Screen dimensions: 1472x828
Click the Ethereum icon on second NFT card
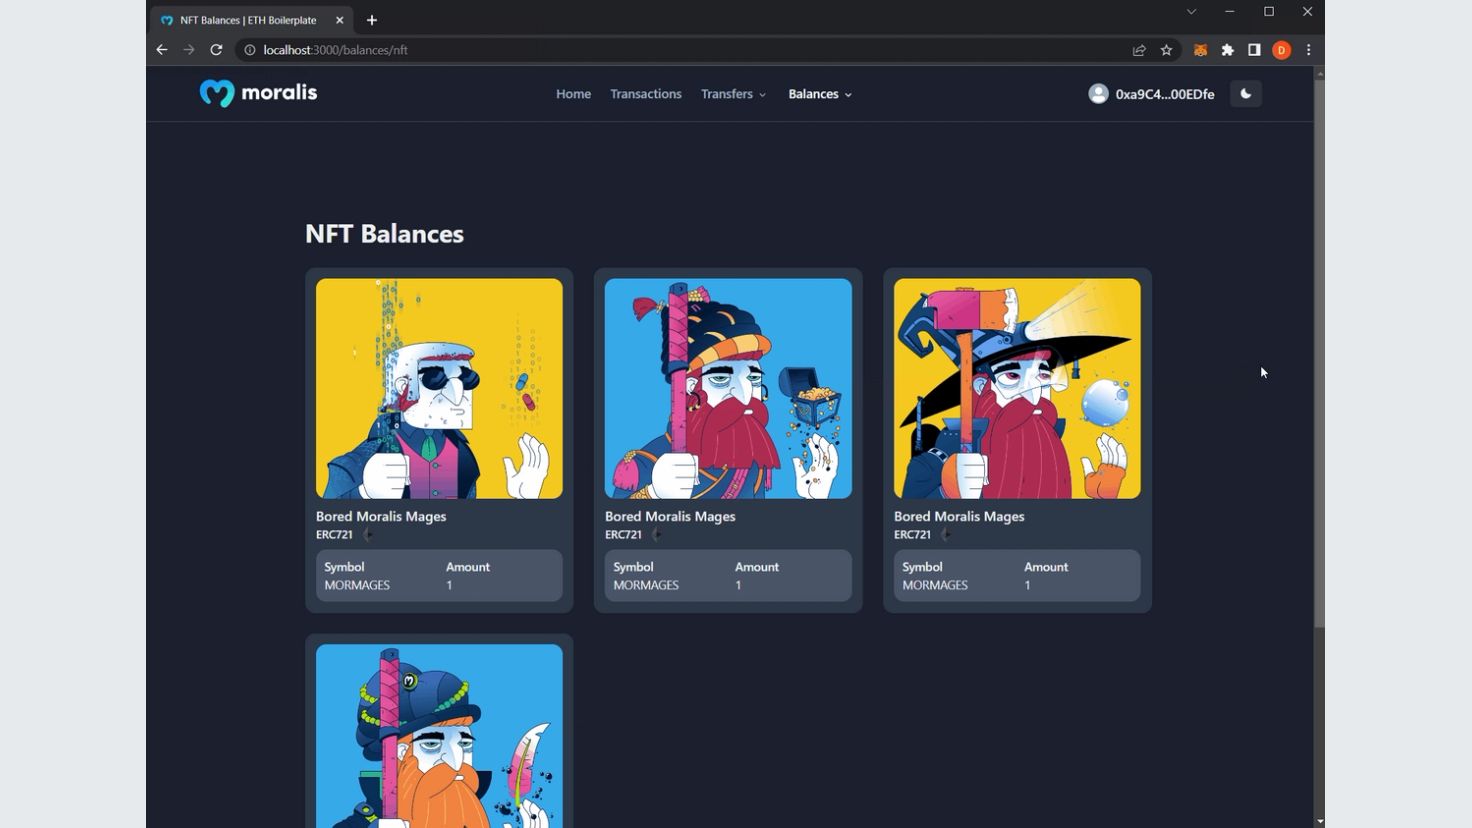(x=657, y=535)
